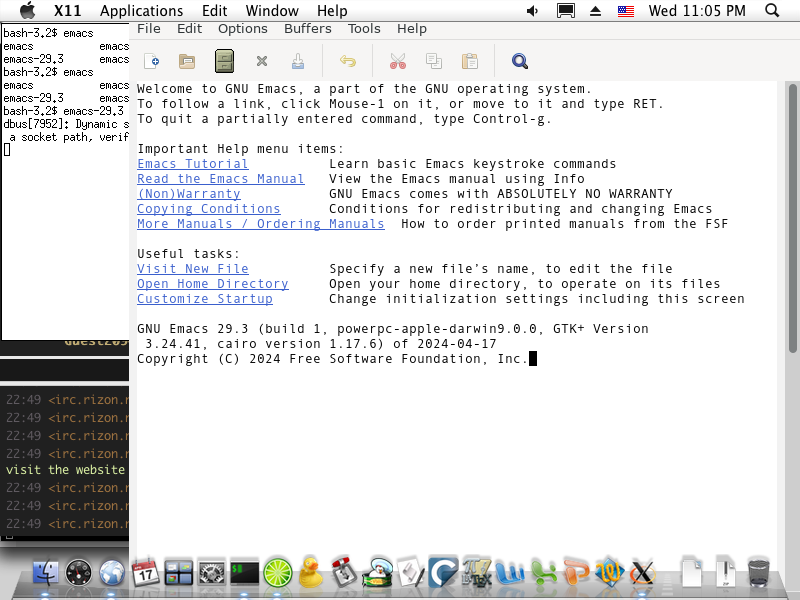Click the clock showing Wed 11:05 PM
Viewport: 800px width, 600px height.
pyautogui.click(x=697, y=11)
